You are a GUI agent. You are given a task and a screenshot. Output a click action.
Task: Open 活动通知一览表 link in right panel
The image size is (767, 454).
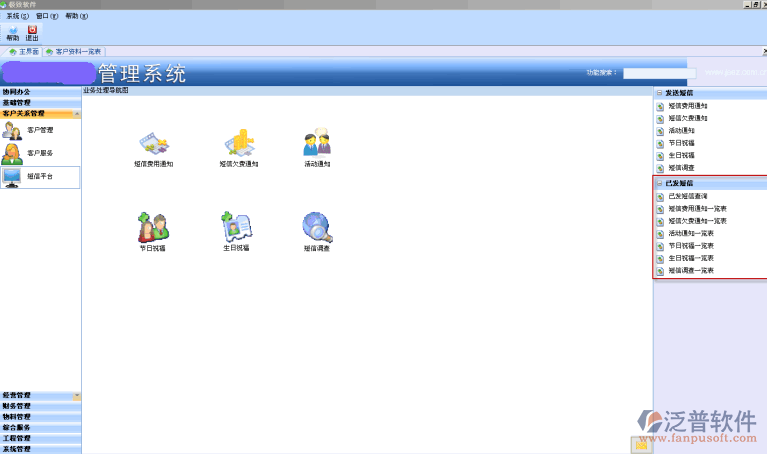pyautogui.click(x=690, y=233)
